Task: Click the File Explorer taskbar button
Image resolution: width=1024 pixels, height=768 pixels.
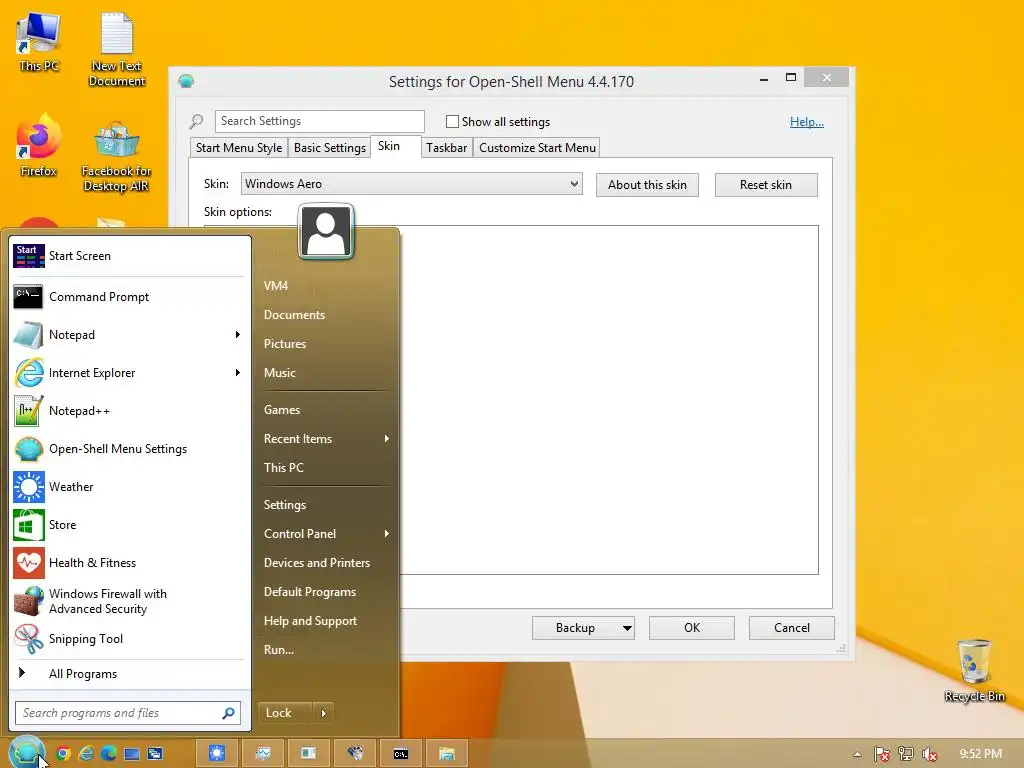Action: pos(447,754)
